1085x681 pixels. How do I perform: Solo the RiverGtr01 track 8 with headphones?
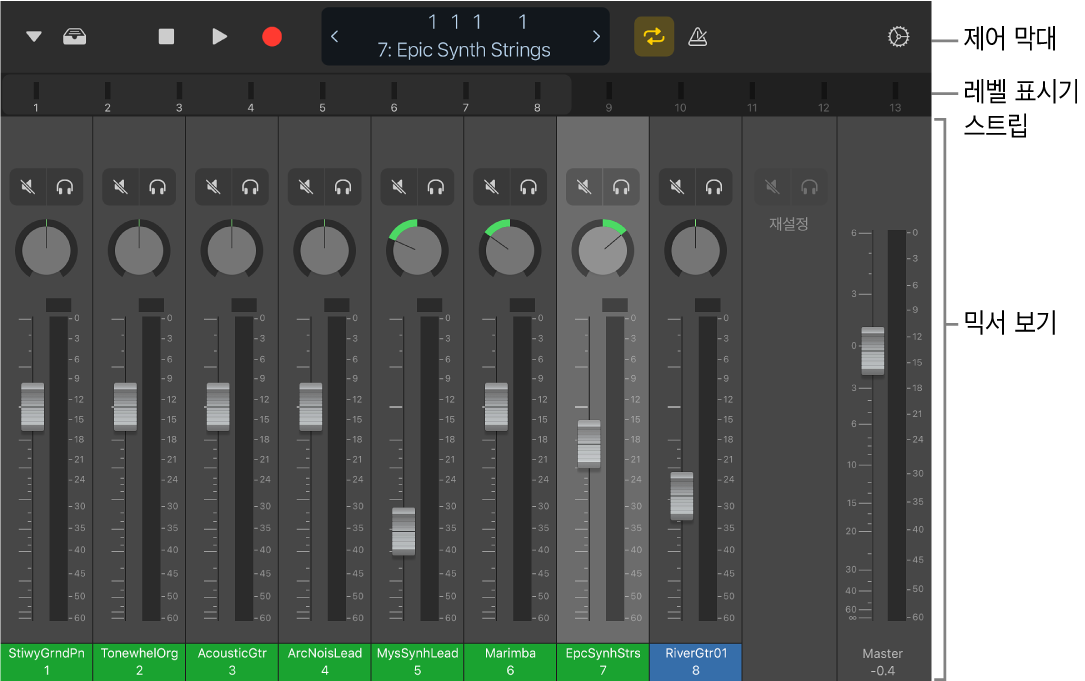(x=714, y=187)
